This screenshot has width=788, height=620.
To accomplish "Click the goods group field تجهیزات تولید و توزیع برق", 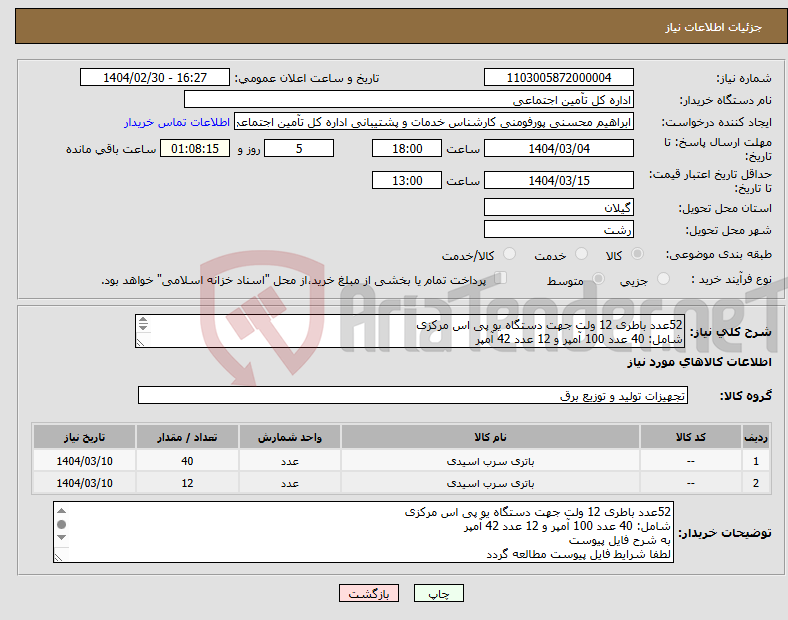I will coord(413,395).
